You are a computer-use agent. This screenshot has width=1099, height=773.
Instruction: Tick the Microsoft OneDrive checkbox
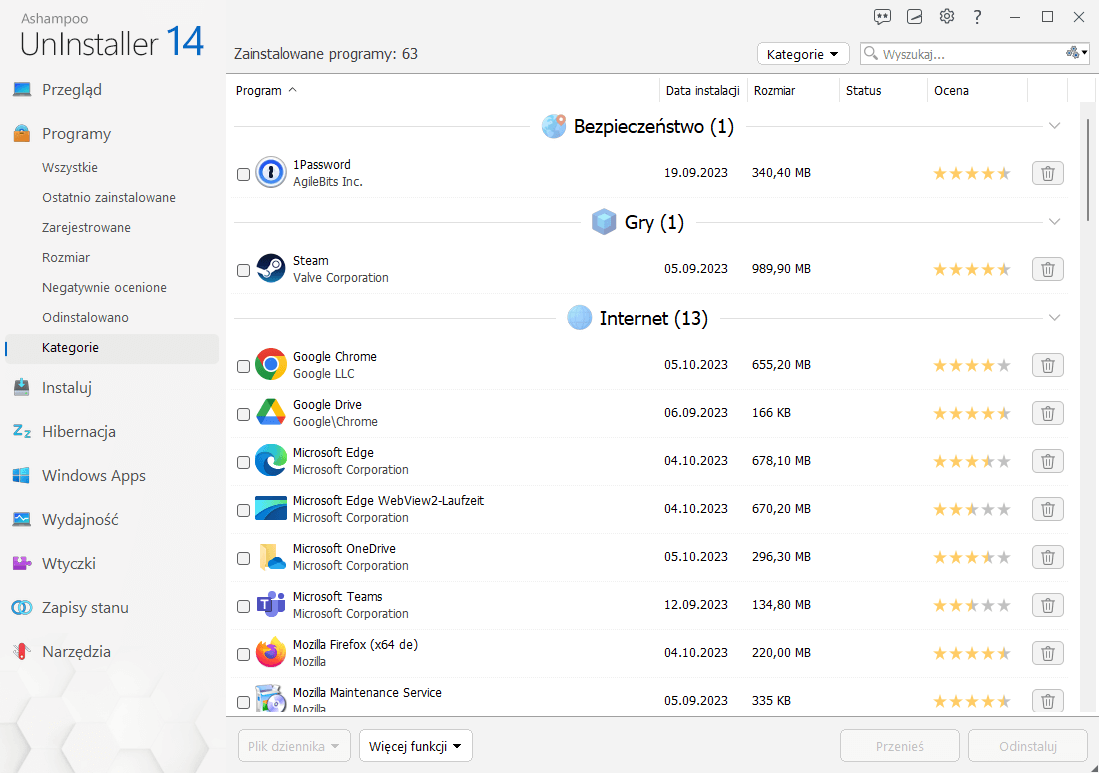click(243, 559)
